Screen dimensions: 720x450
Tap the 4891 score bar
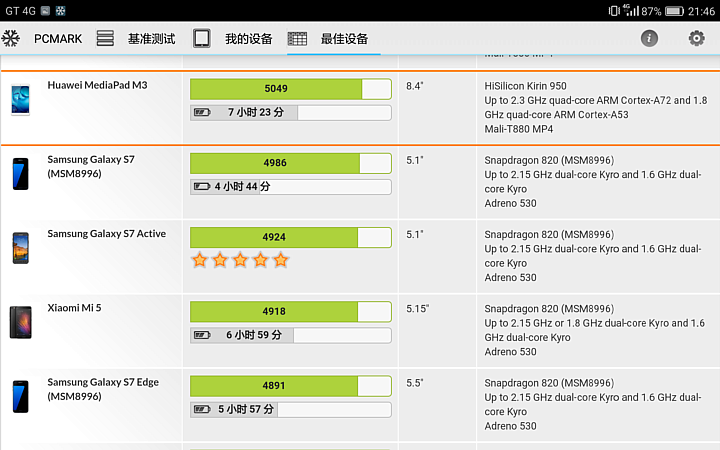tap(291, 386)
